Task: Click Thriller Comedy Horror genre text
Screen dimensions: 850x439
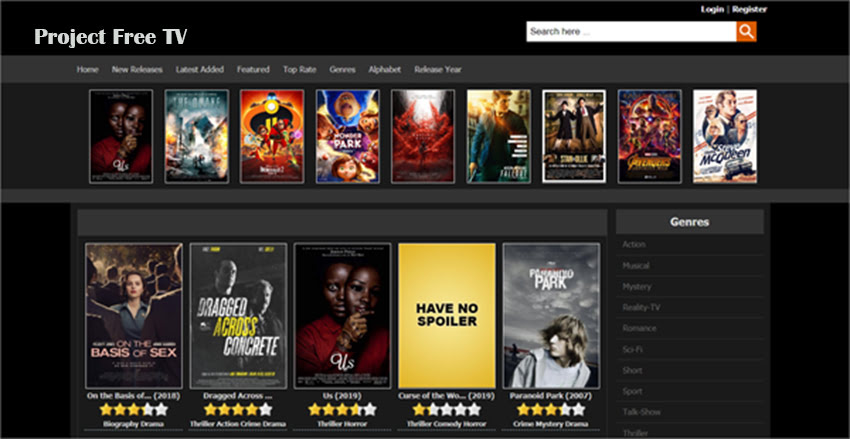Action: [x=447, y=424]
